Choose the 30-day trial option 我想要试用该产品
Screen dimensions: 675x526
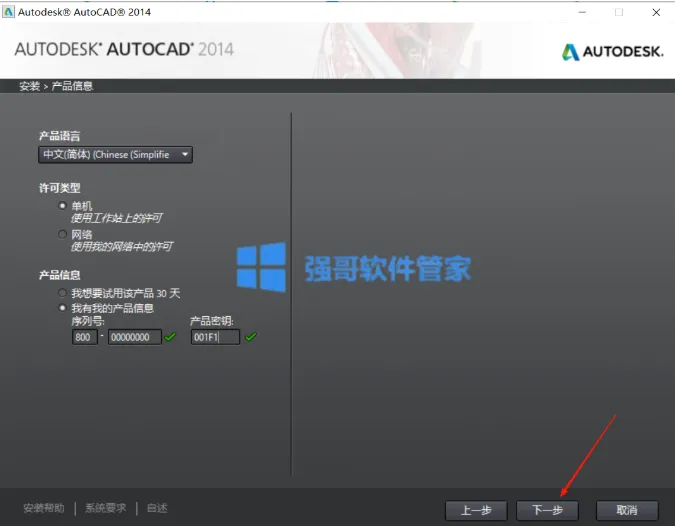(x=62, y=293)
